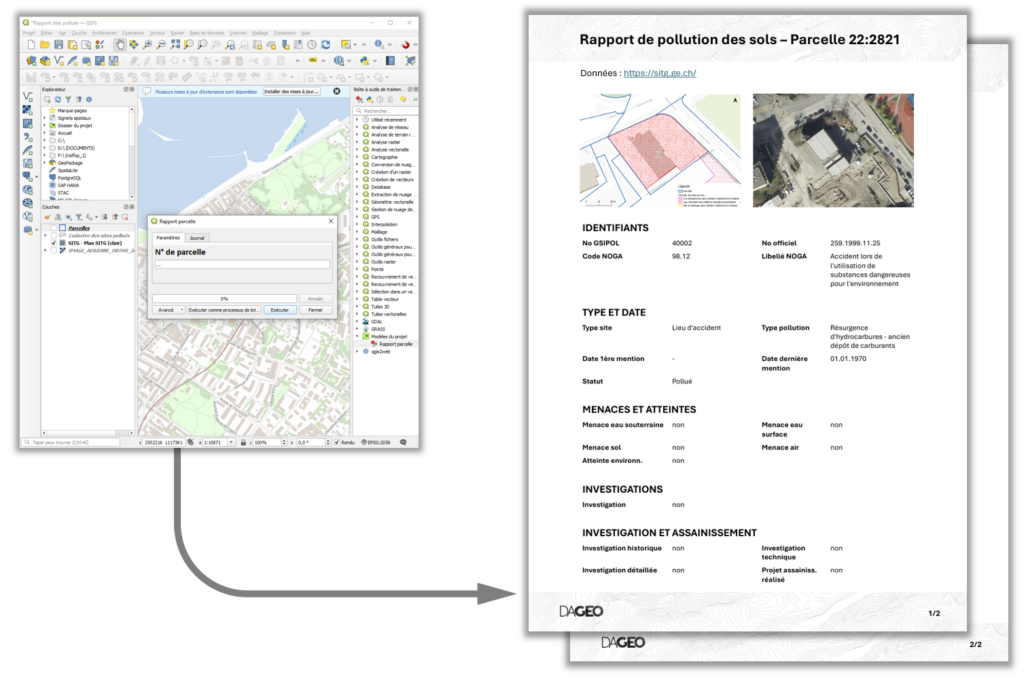This screenshot has height=679, width=1024.
Task: Open the Avancé dropdown in the dialog
Action: [169, 310]
